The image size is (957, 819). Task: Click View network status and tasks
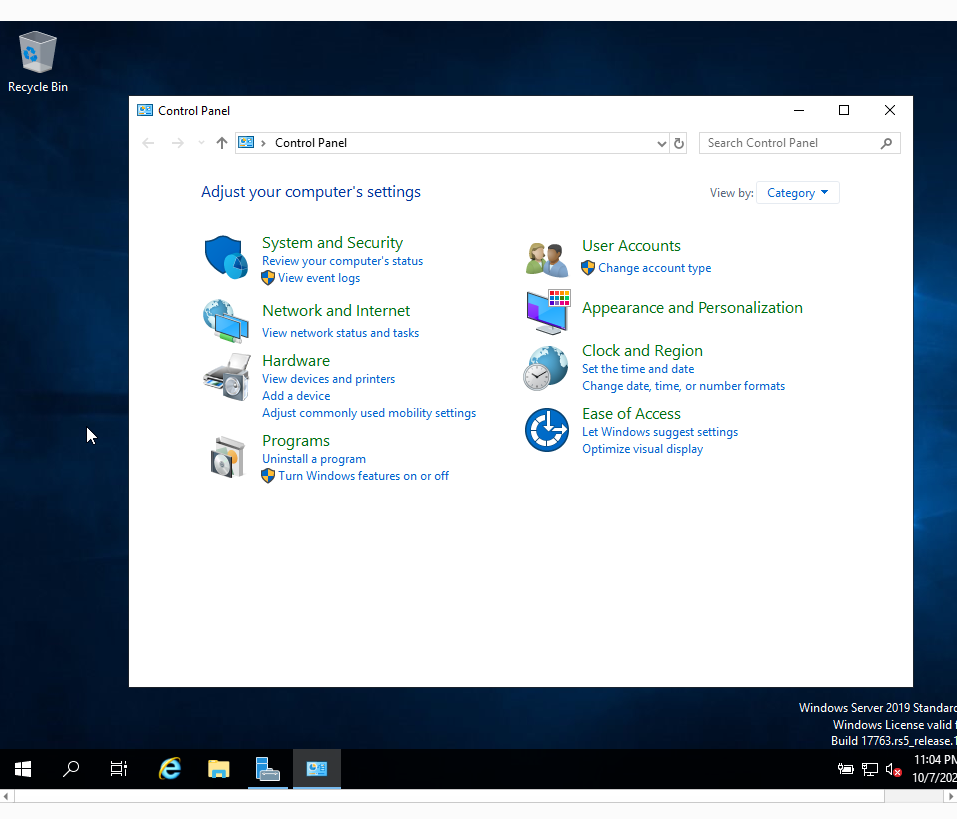[341, 333]
